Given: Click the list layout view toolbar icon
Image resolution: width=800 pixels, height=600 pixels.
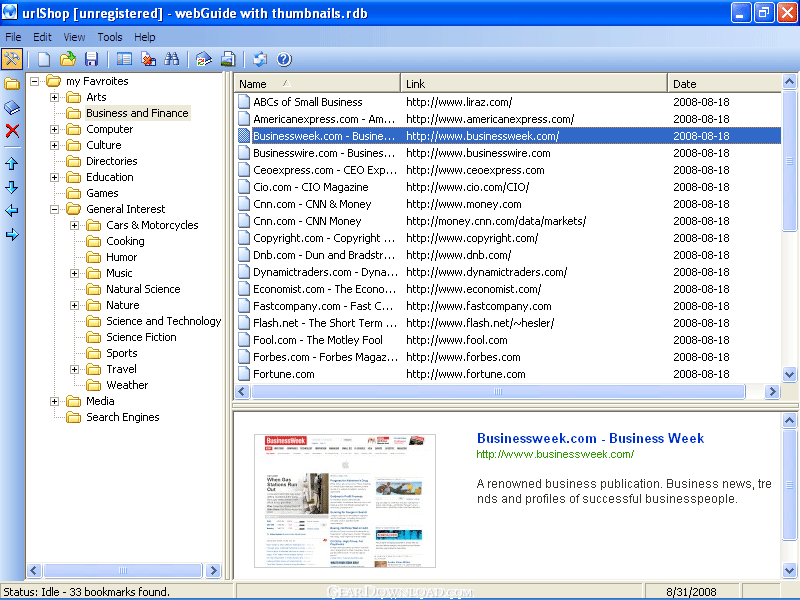Looking at the screenshot, I should click(x=124, y=59).
